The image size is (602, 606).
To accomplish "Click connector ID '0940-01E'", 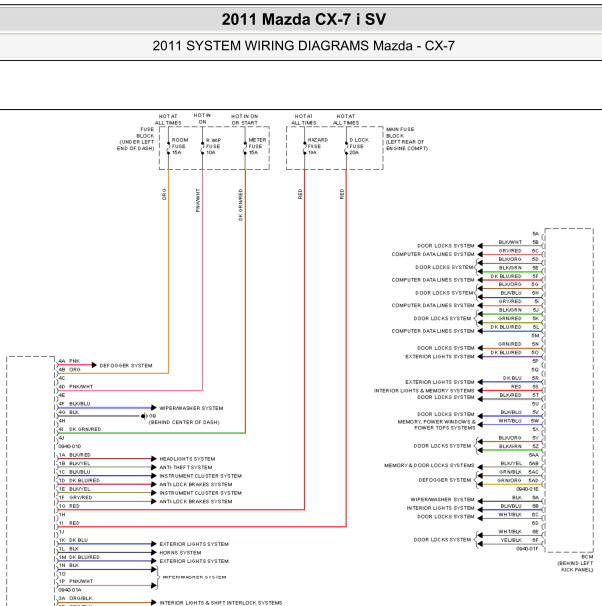I will pyautogui.click(x=527, y=489).
